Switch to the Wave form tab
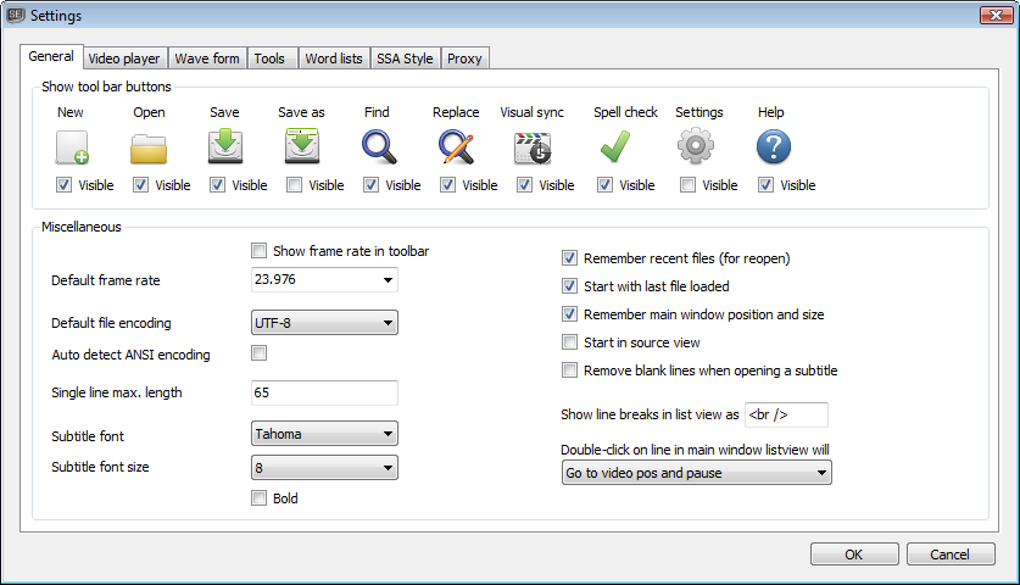This screenshot has height=585, width=1020. tap(207, 59)
